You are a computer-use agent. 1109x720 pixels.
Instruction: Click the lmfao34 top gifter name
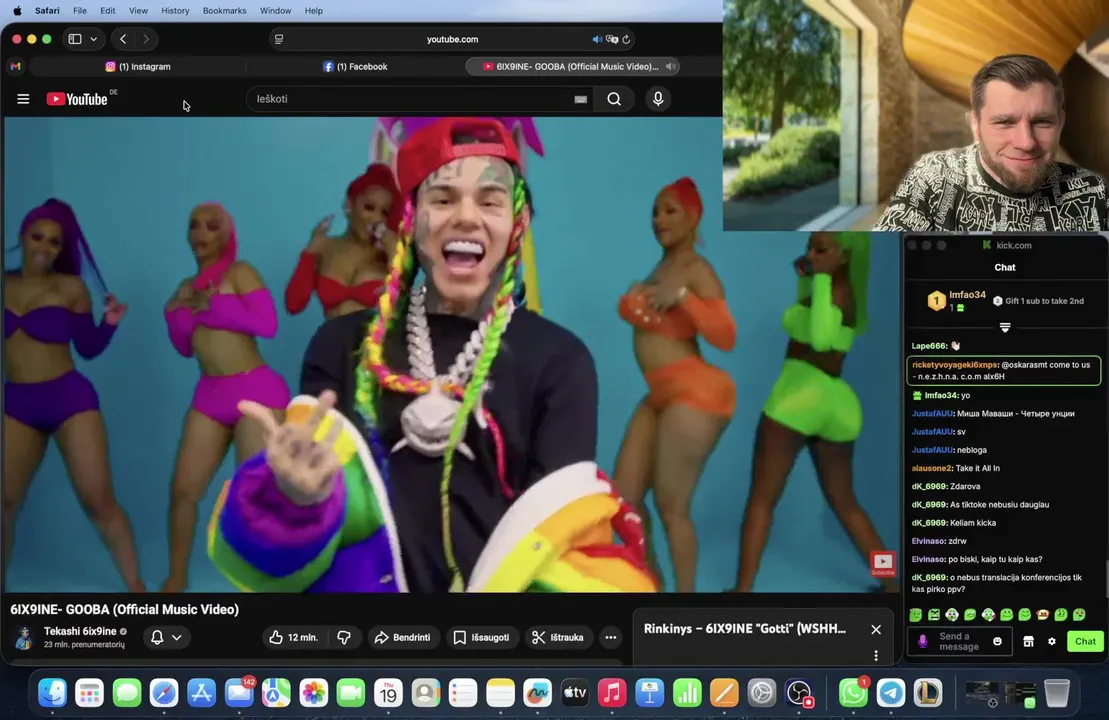(x=967, y=294)
